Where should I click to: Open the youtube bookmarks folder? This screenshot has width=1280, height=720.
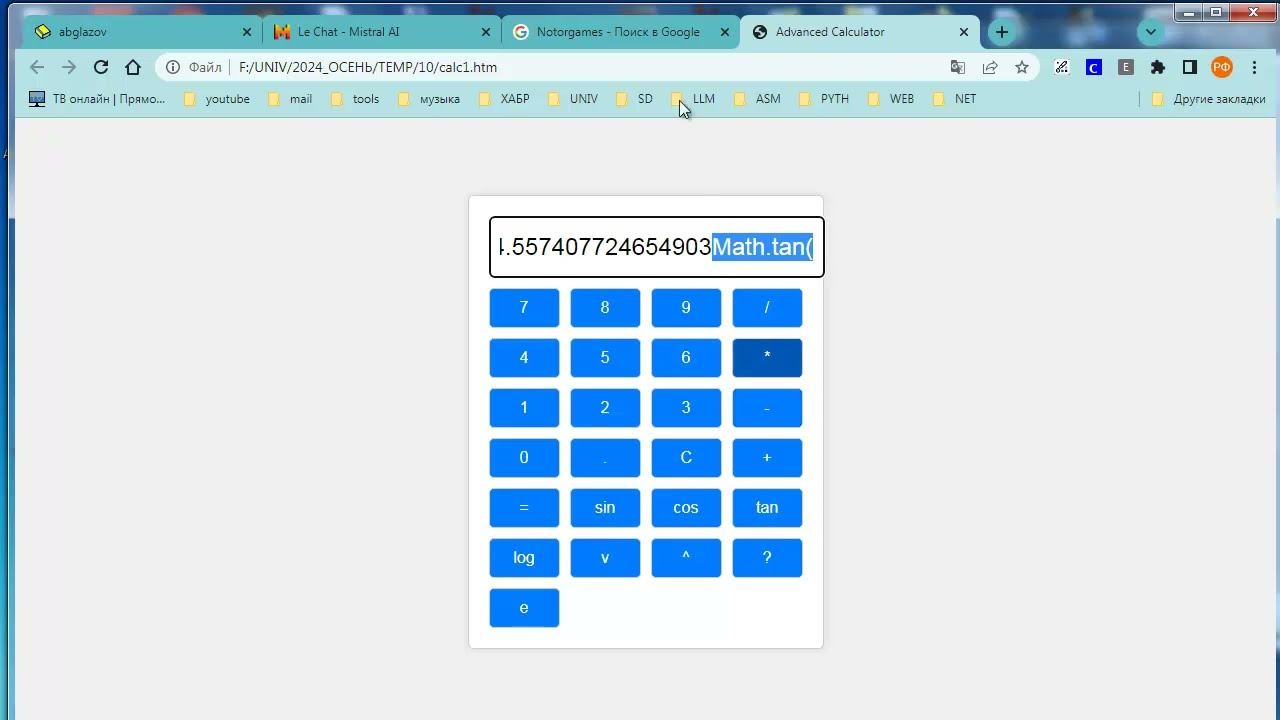click(217, 99)
